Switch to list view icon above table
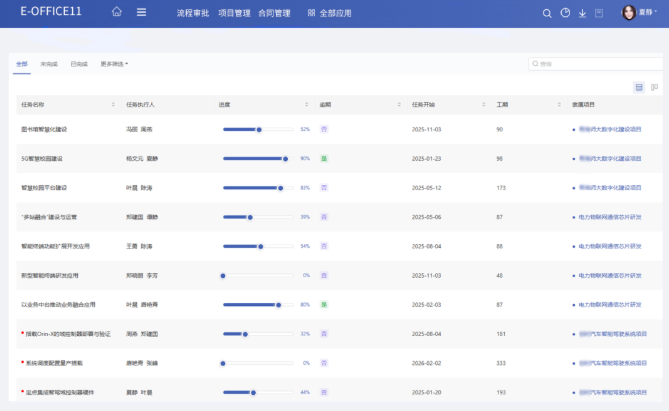This screenshot has width=669, height=411. (639, 87)
